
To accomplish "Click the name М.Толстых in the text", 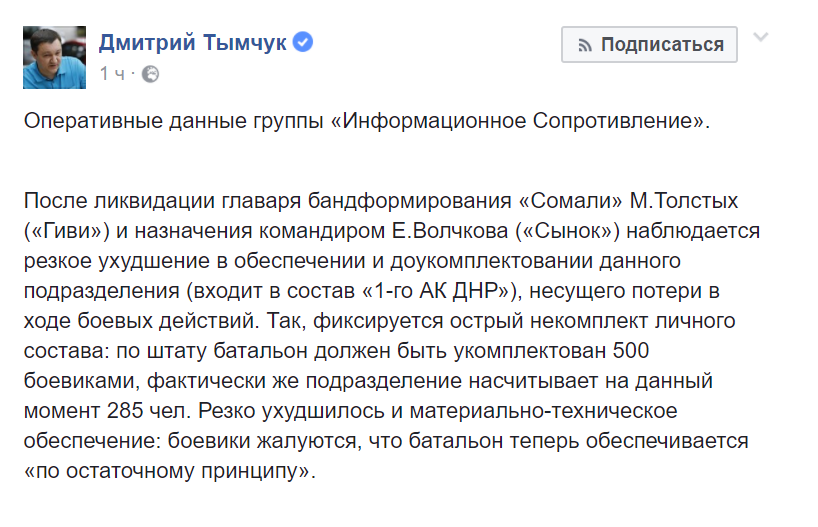I will [x=684, y=201].
